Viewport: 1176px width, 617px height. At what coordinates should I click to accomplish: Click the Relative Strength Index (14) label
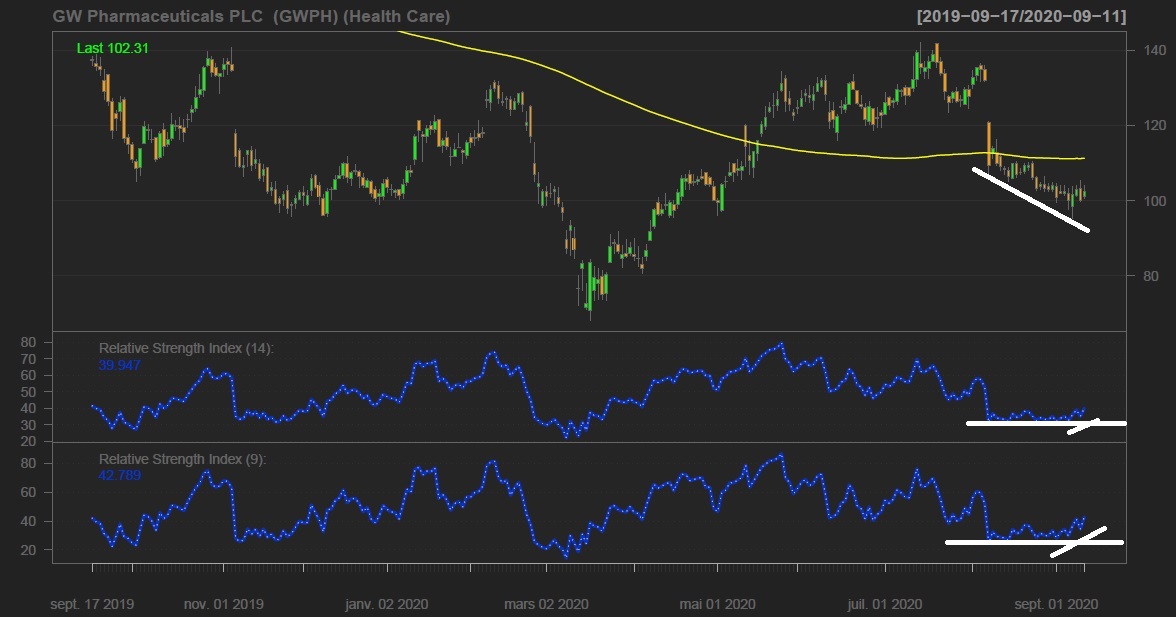pyautogui.click(x=186, y=348)
